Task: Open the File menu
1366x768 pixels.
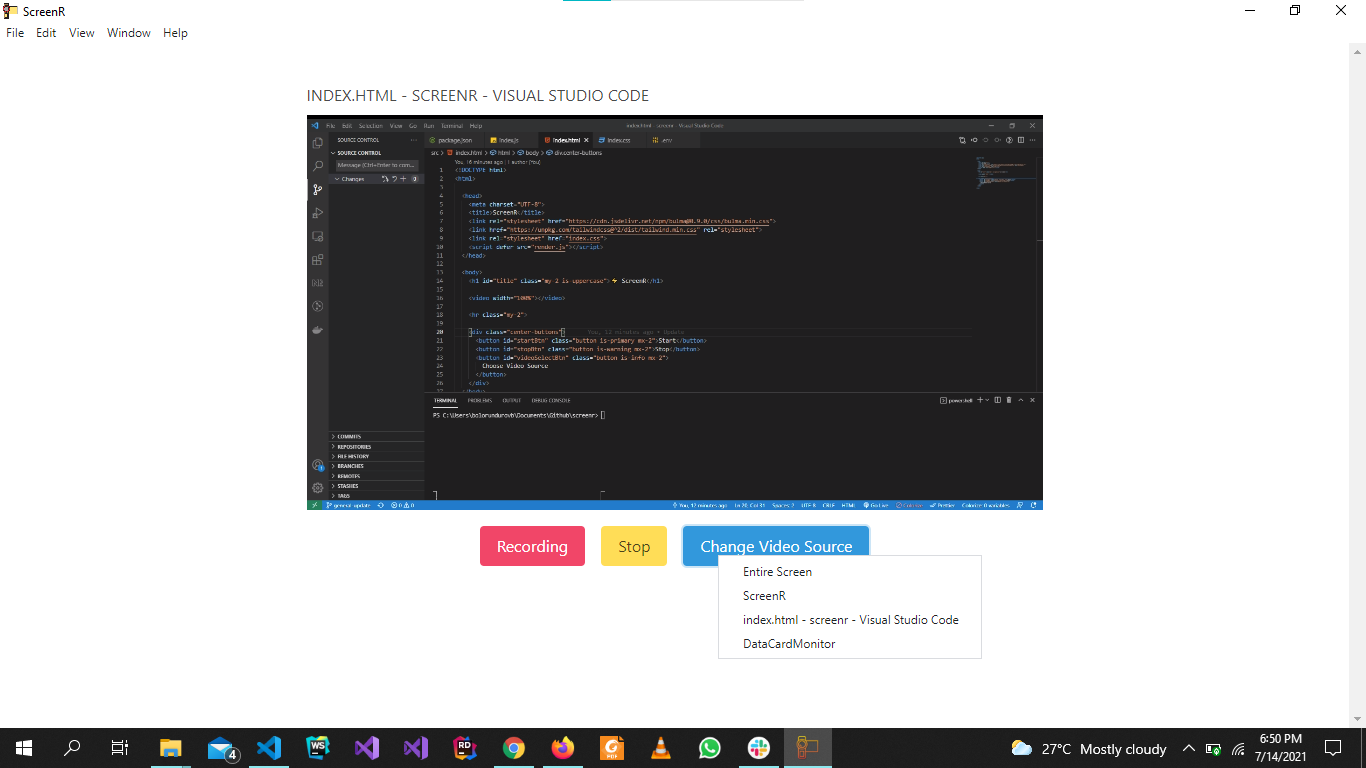Action: point(15,33)
